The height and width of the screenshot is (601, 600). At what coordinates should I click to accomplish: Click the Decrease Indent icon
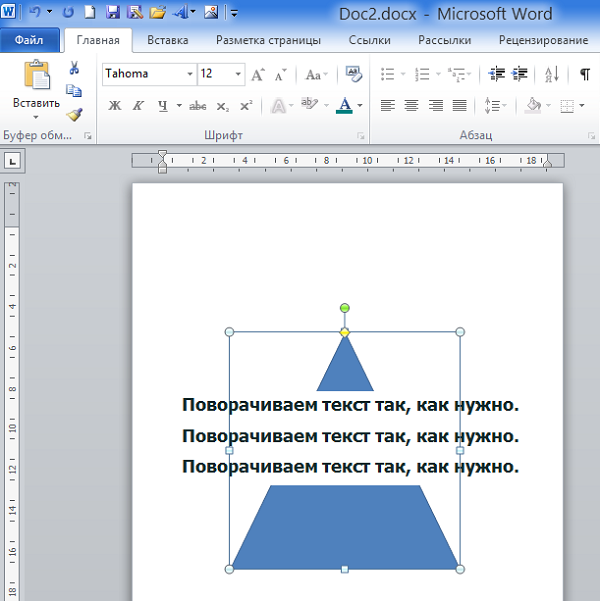[497, 75]
